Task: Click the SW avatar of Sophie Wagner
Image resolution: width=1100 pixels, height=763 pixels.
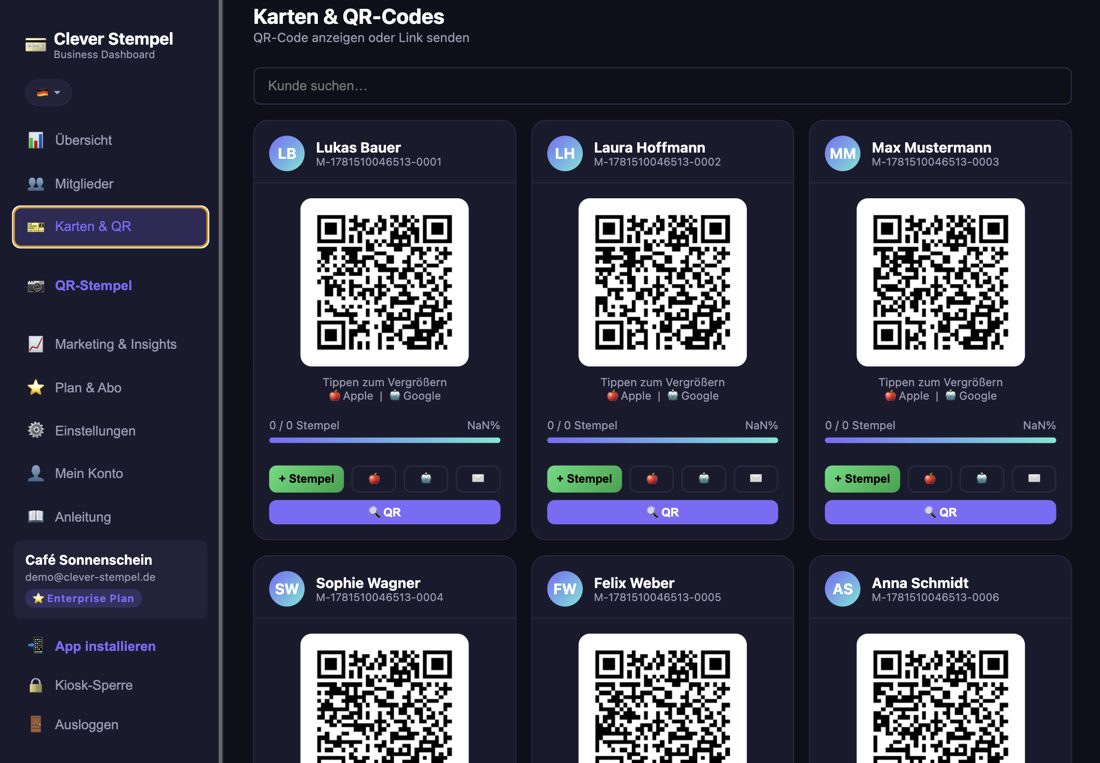Action: [287, 589]
